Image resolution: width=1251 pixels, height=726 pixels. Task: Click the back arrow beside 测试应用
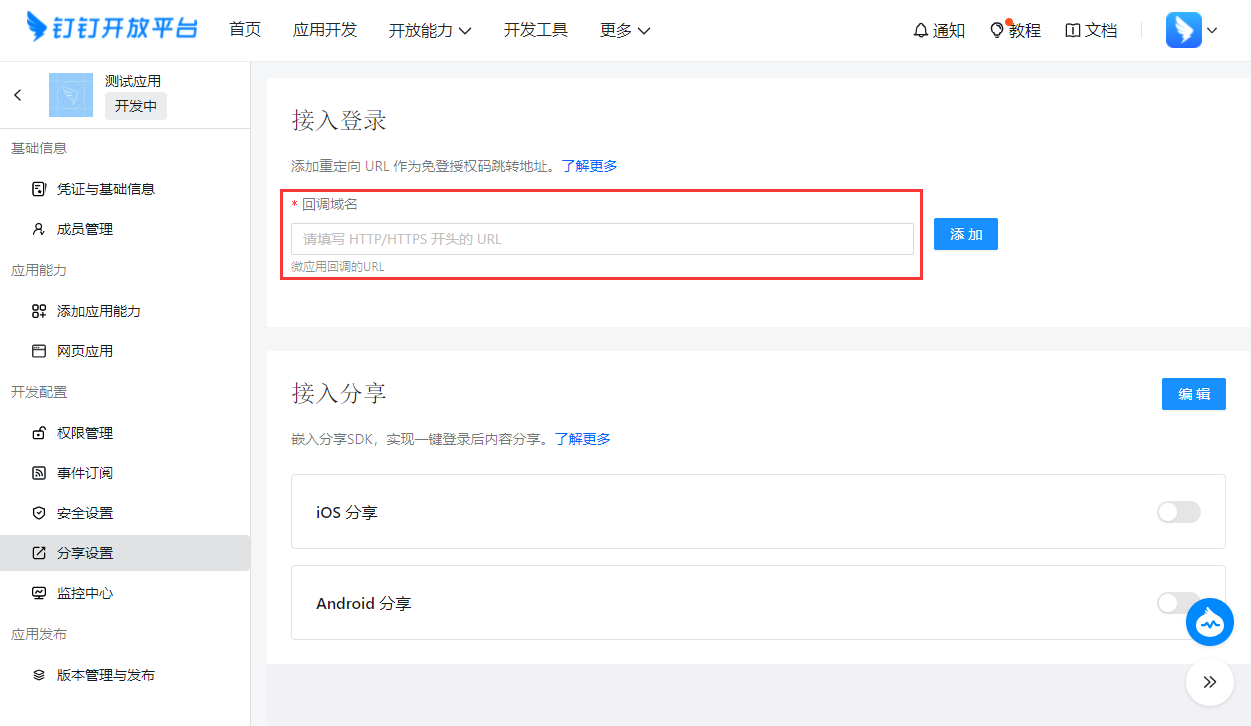(18, 95)
